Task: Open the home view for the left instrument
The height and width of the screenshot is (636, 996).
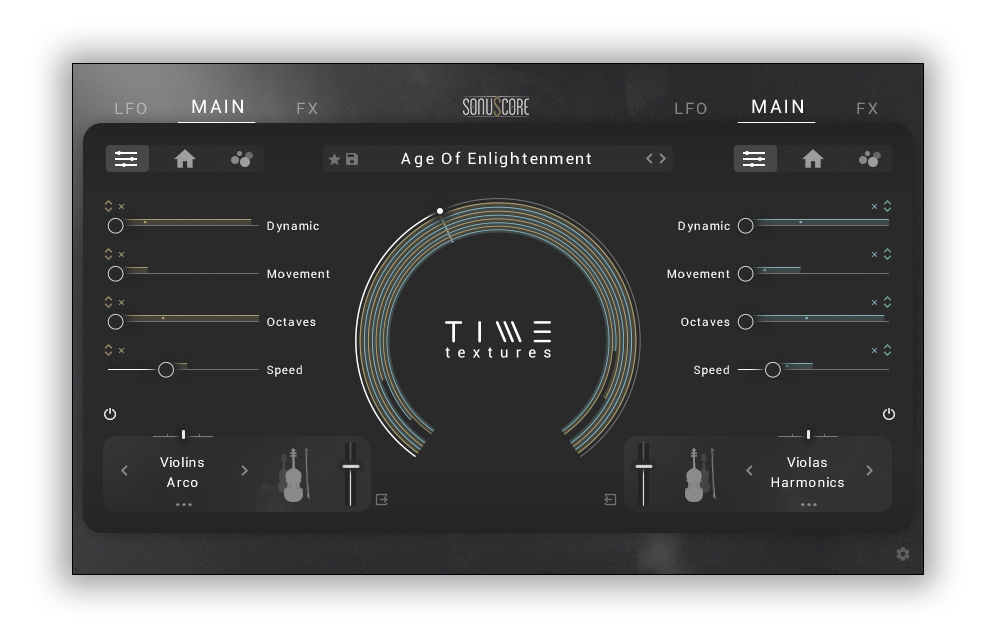Action: pos(184,158)
